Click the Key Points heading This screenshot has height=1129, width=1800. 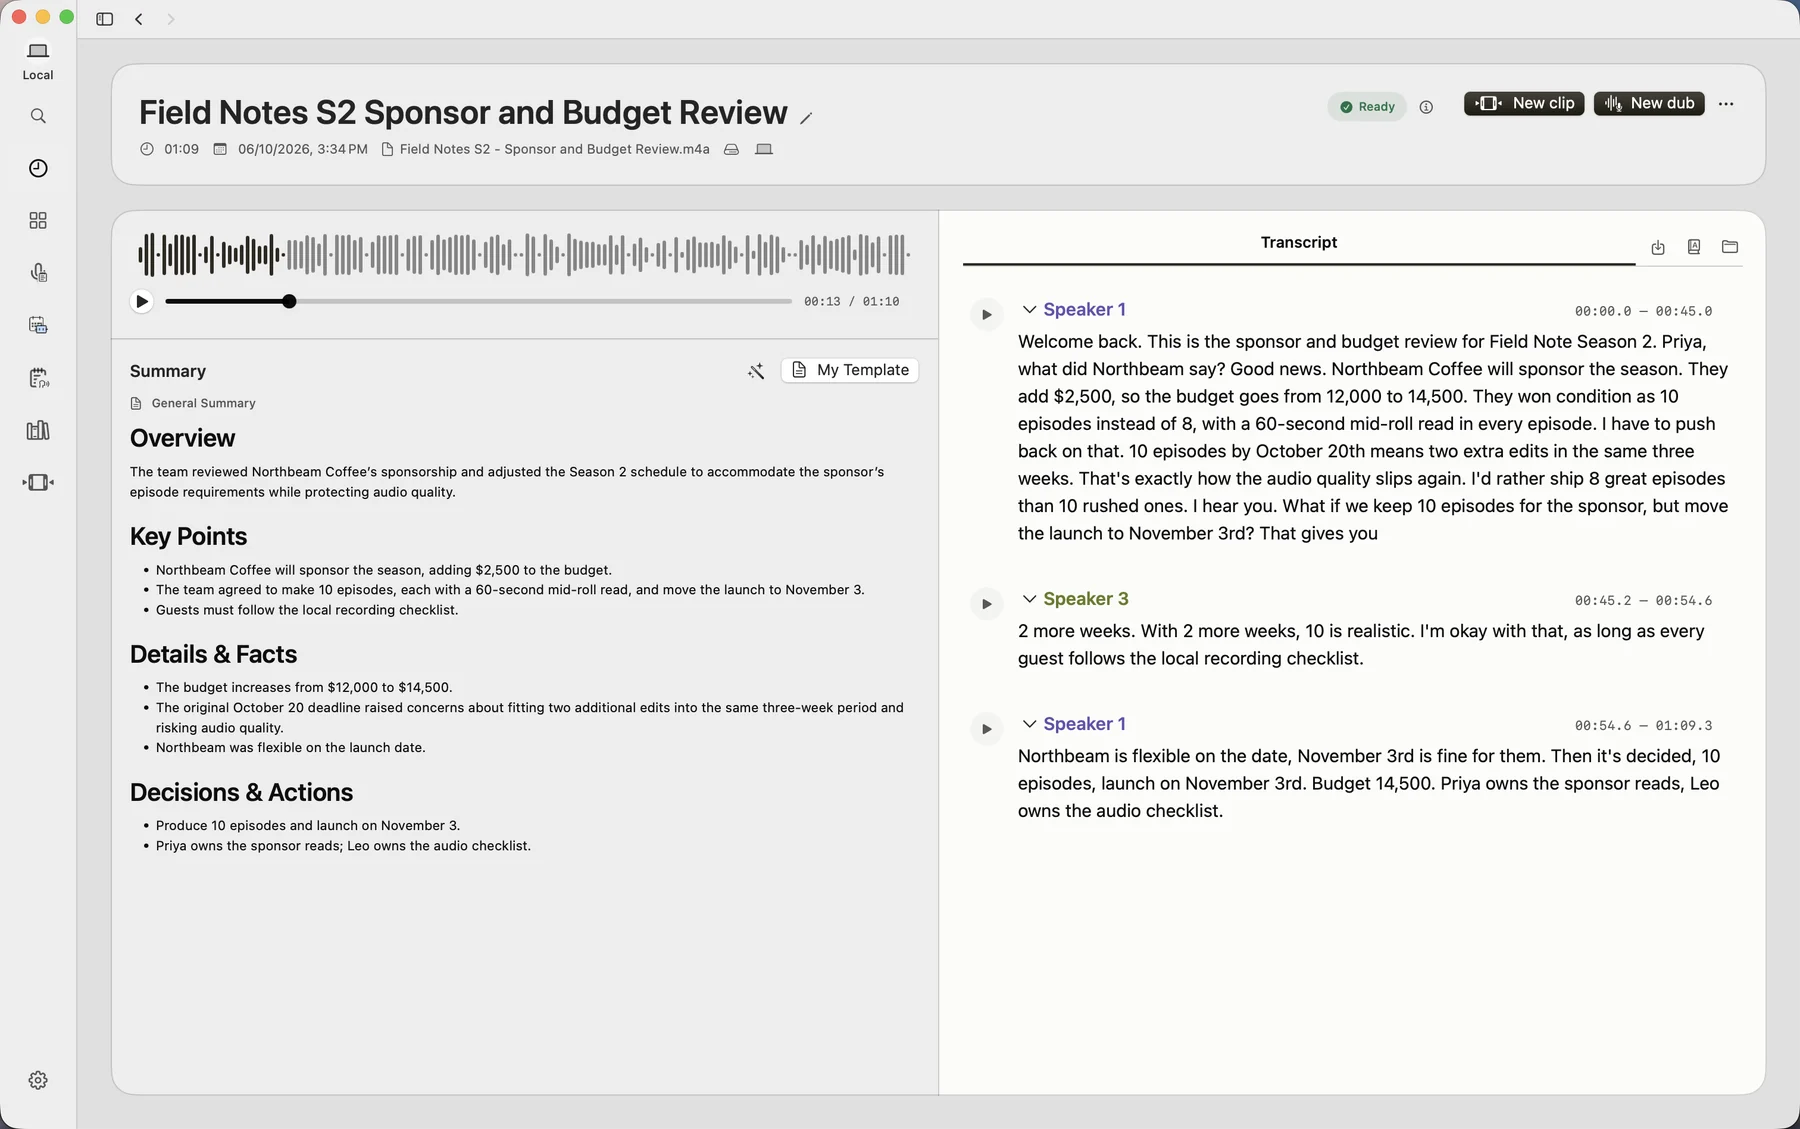[188, 537]
